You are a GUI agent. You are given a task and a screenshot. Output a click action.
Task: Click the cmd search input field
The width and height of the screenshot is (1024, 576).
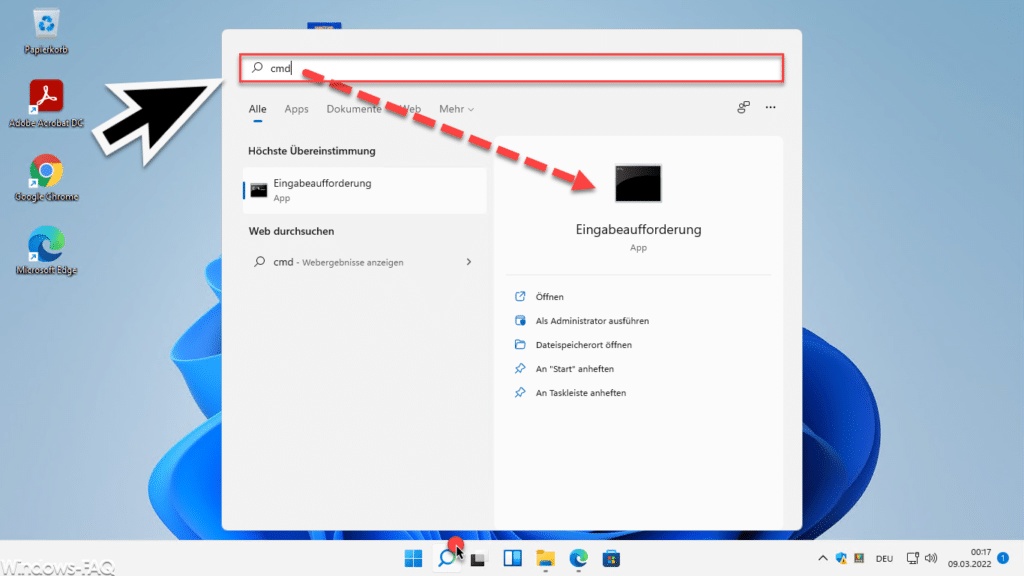point(511,68)
